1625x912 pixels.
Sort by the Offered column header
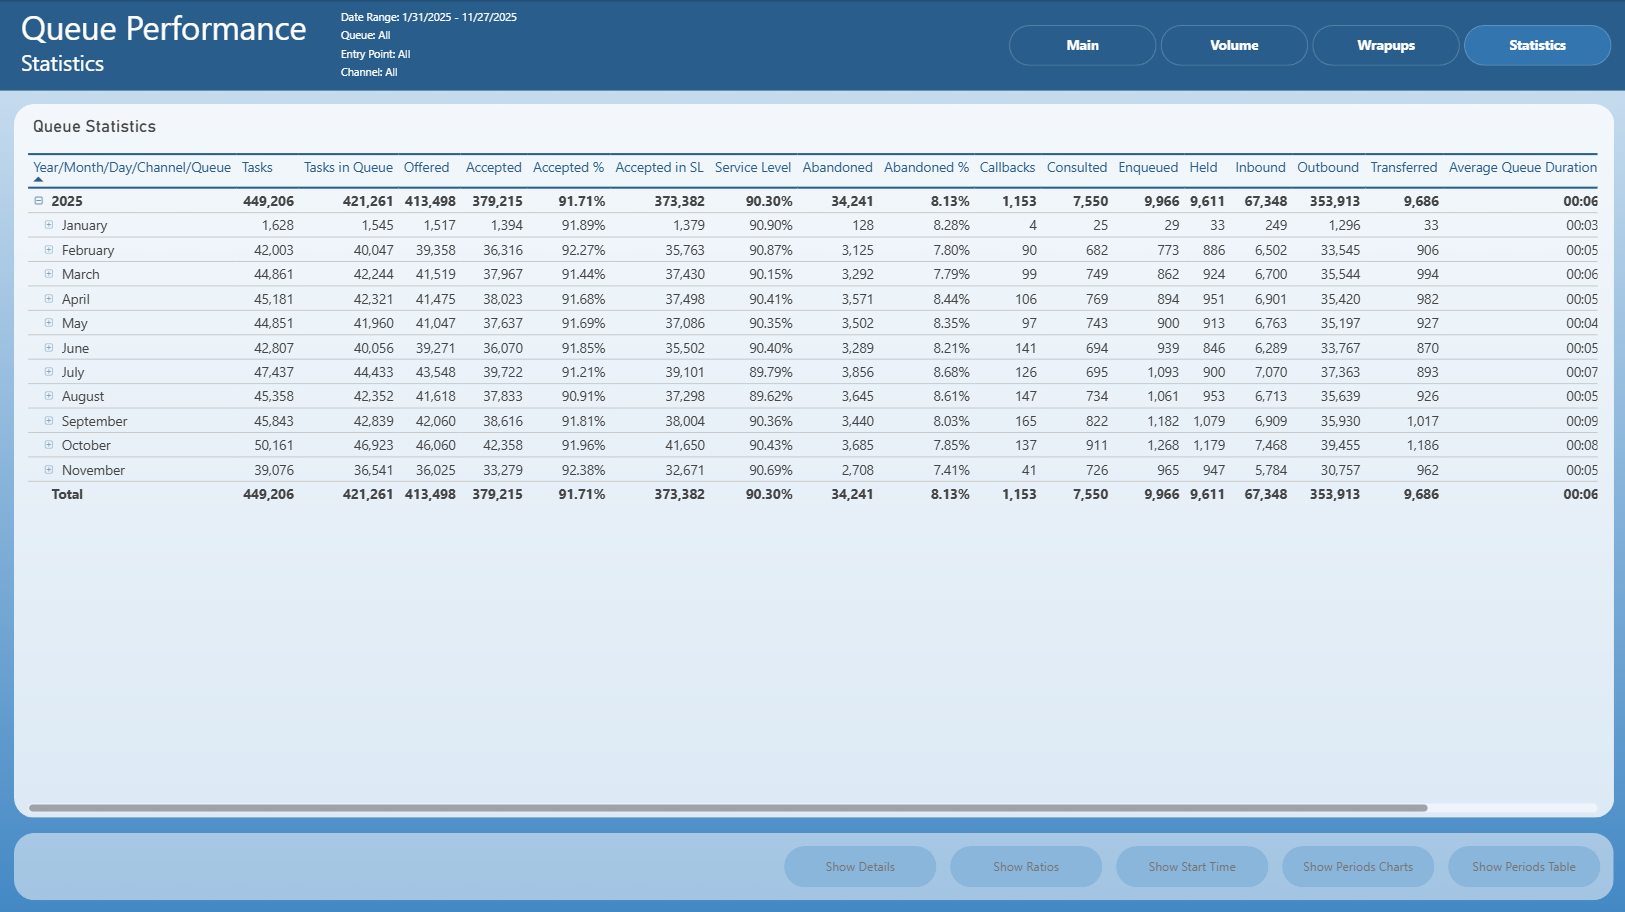pos(426,167)
